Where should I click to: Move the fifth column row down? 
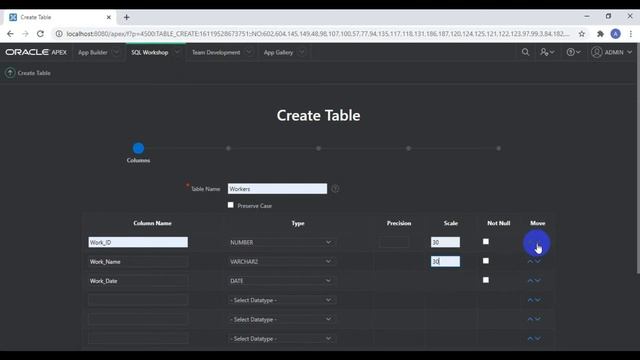538,319
